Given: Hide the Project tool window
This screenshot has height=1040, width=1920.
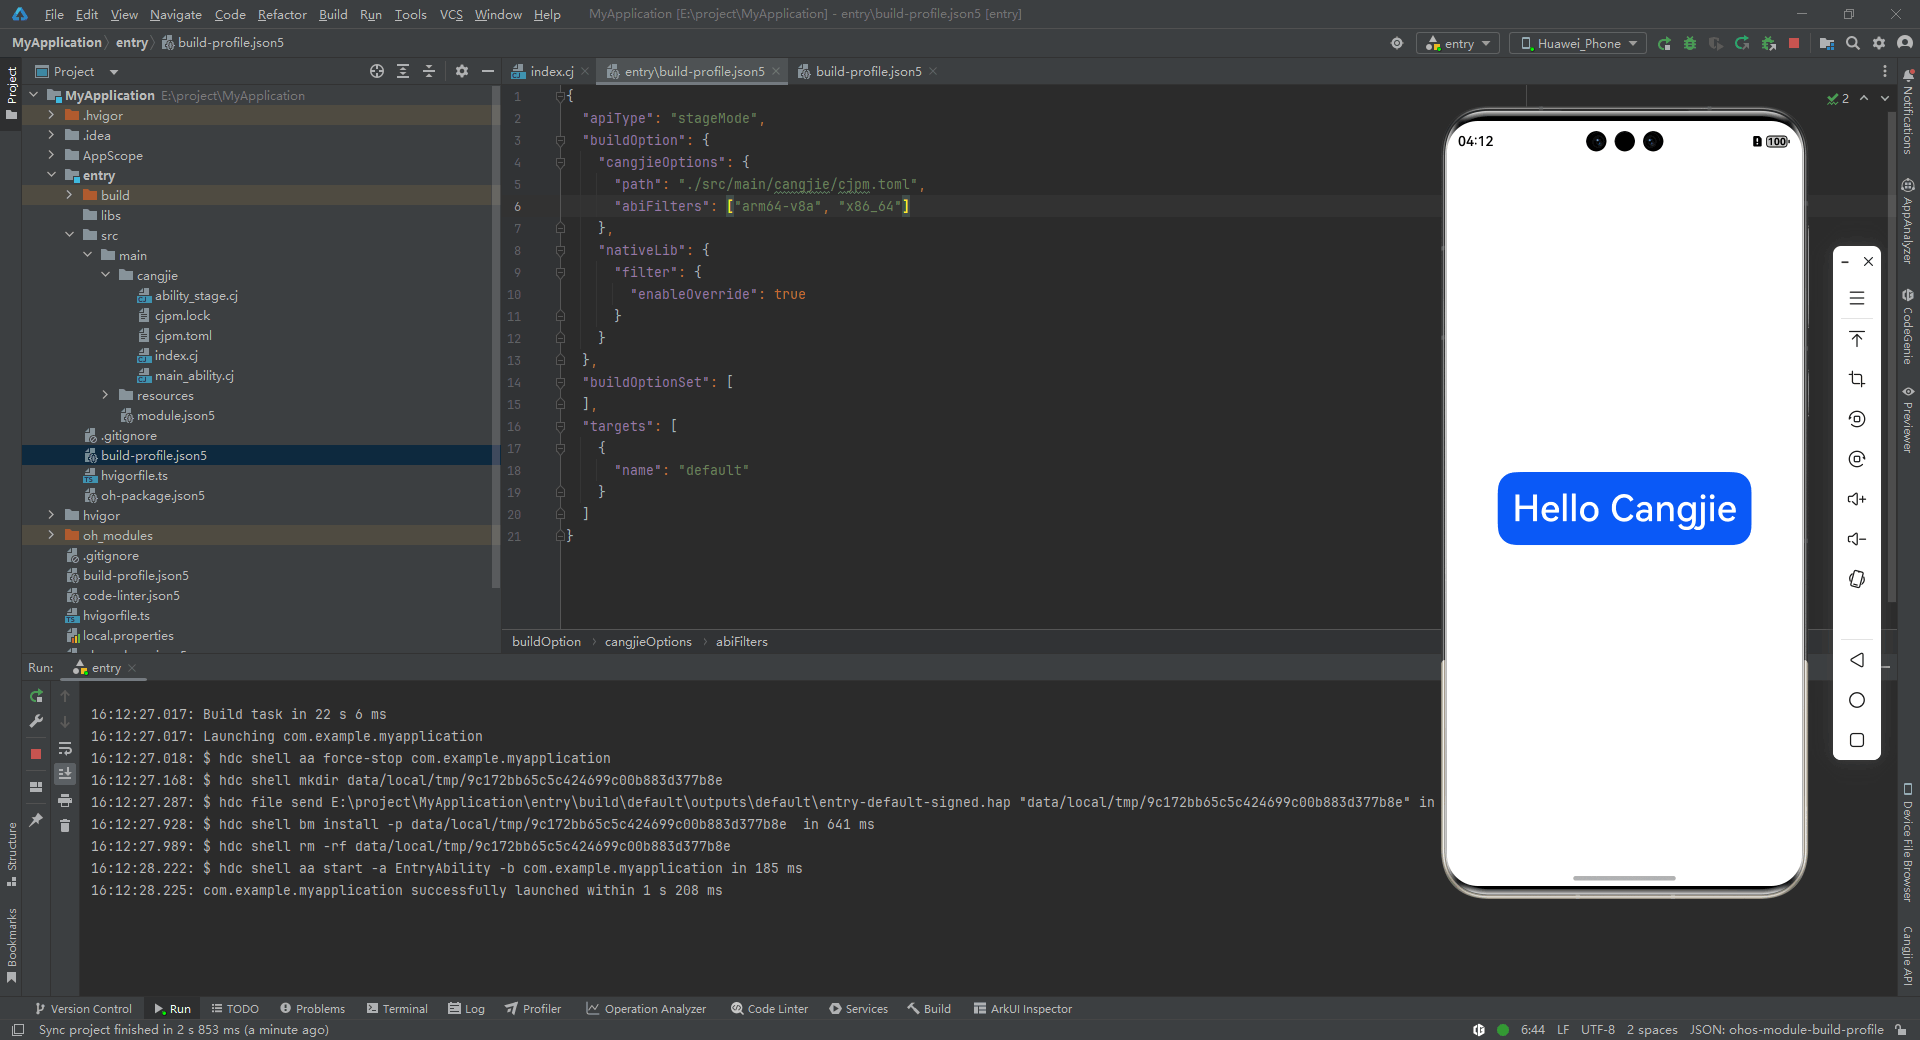Looking at the screenshot, I should point(488,71).
